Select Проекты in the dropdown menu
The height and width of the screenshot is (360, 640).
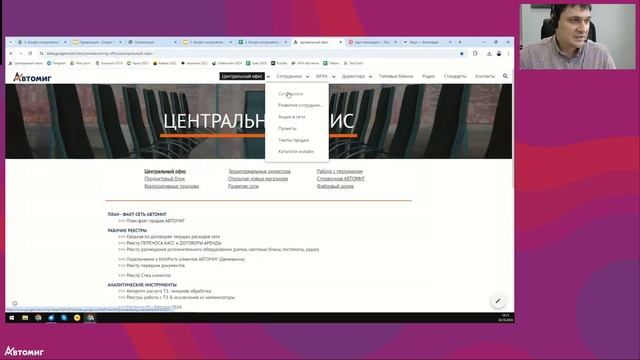287,129
